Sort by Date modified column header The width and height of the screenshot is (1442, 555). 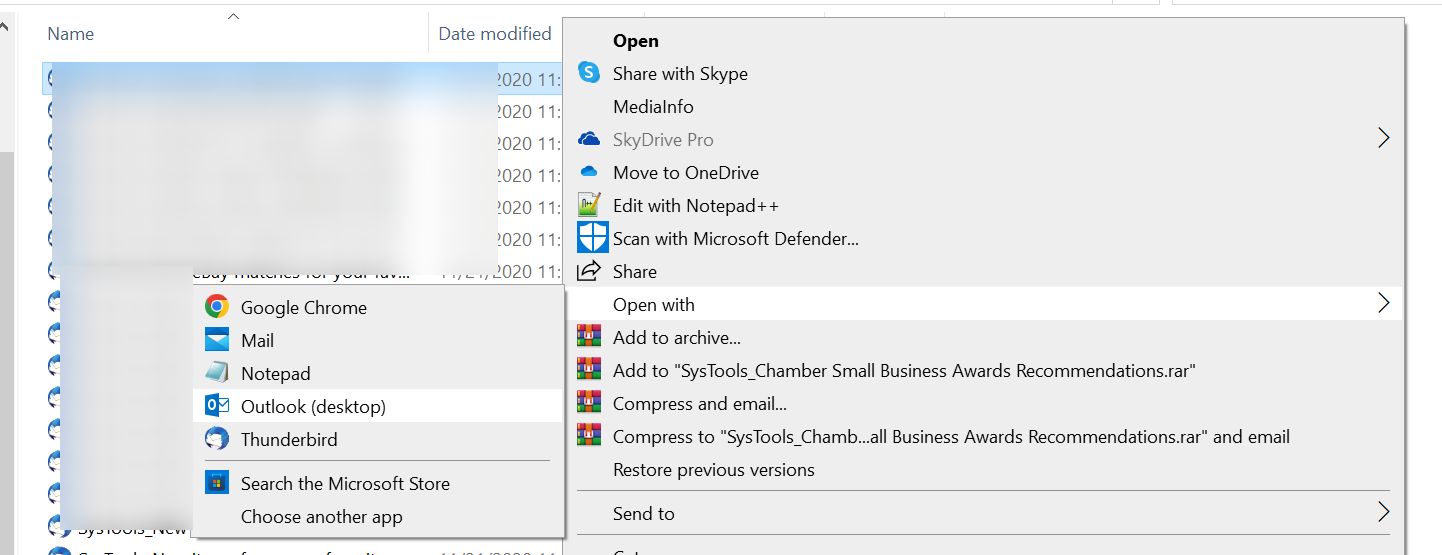pos(497,33)
